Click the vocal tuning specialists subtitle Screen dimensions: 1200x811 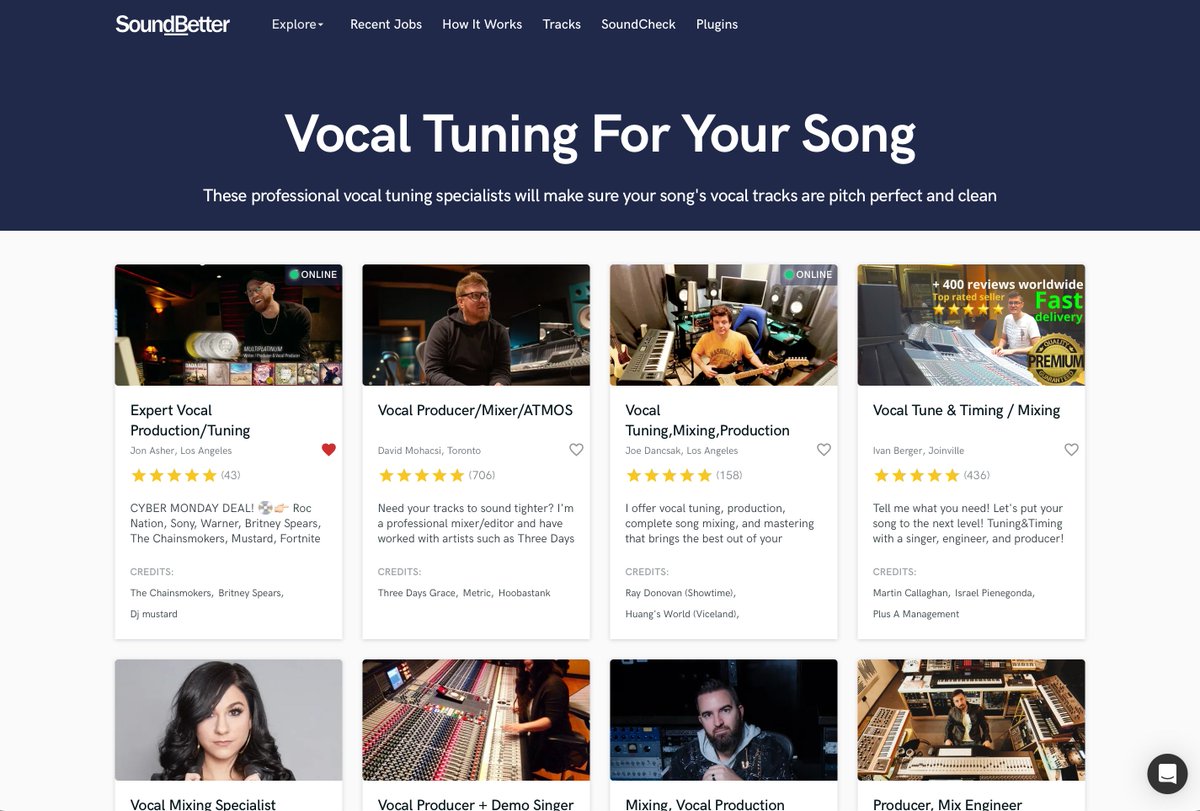[600, 195]
